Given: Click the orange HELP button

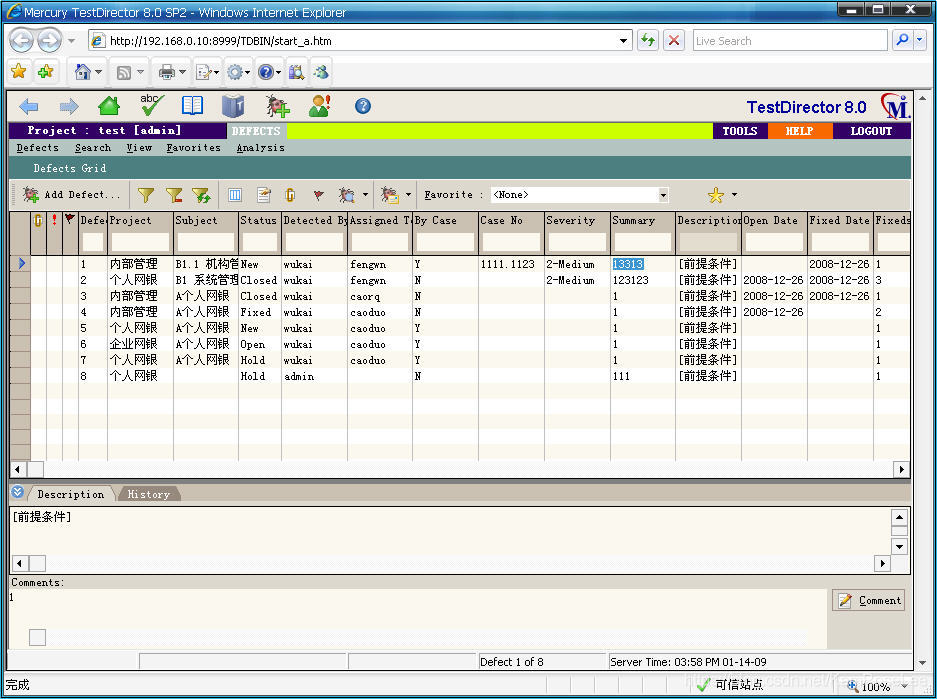Looking at the screenshot, I should pyautogui.click(x=800, y=131).
